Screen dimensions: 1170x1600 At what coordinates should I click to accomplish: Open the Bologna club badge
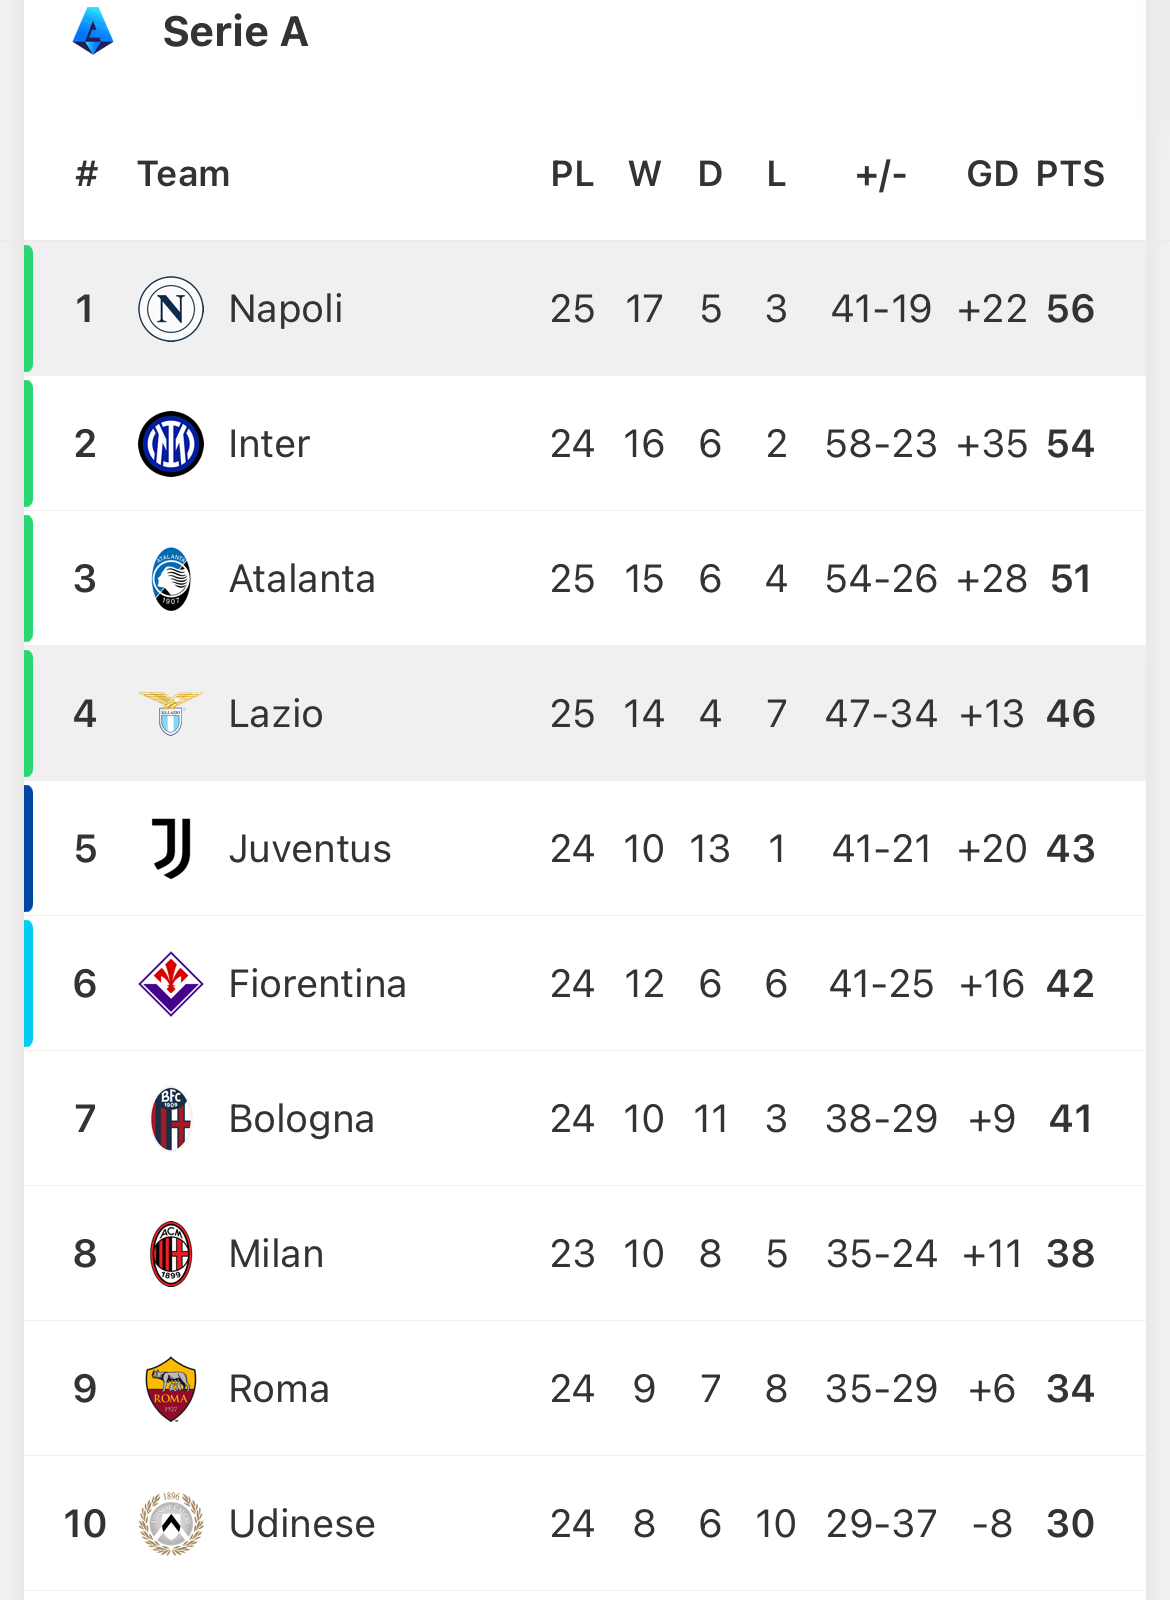(x=171, y=1119)
